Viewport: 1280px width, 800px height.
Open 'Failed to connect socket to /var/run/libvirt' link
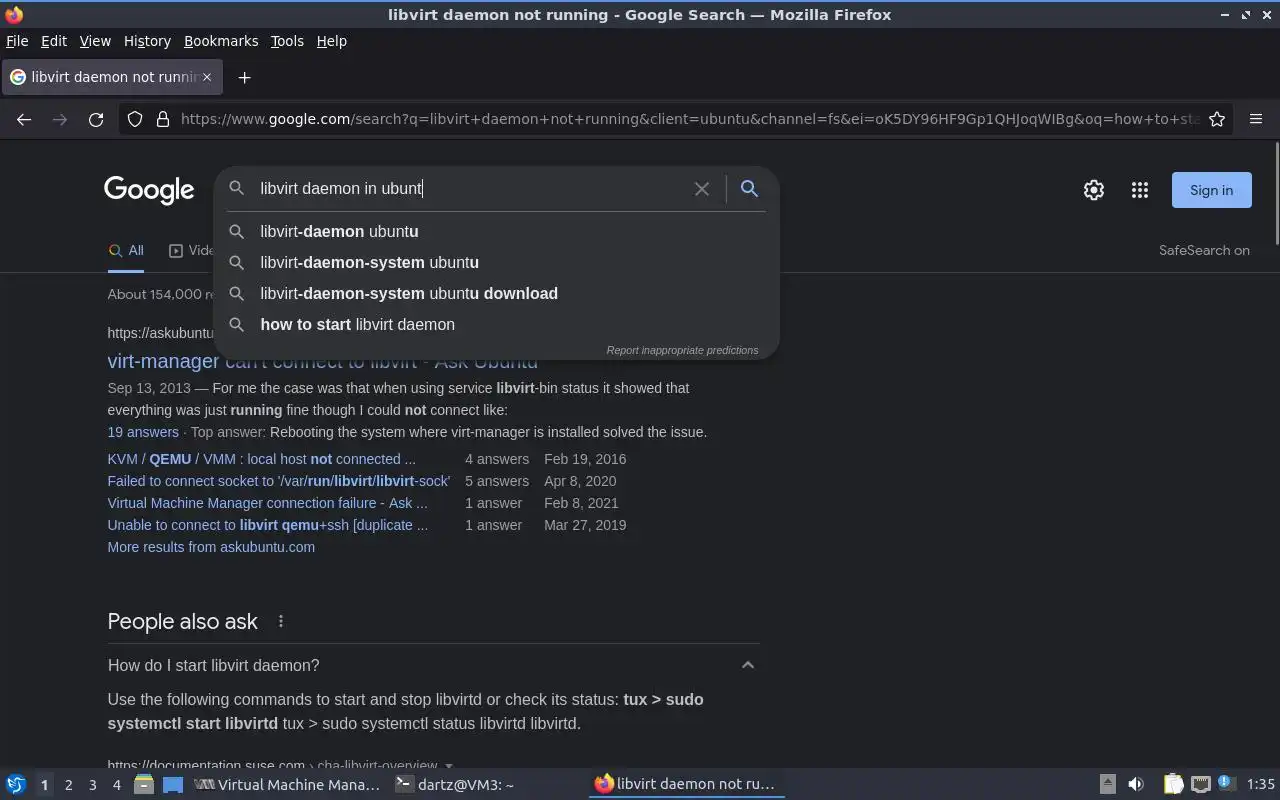[x=278, y=481]
